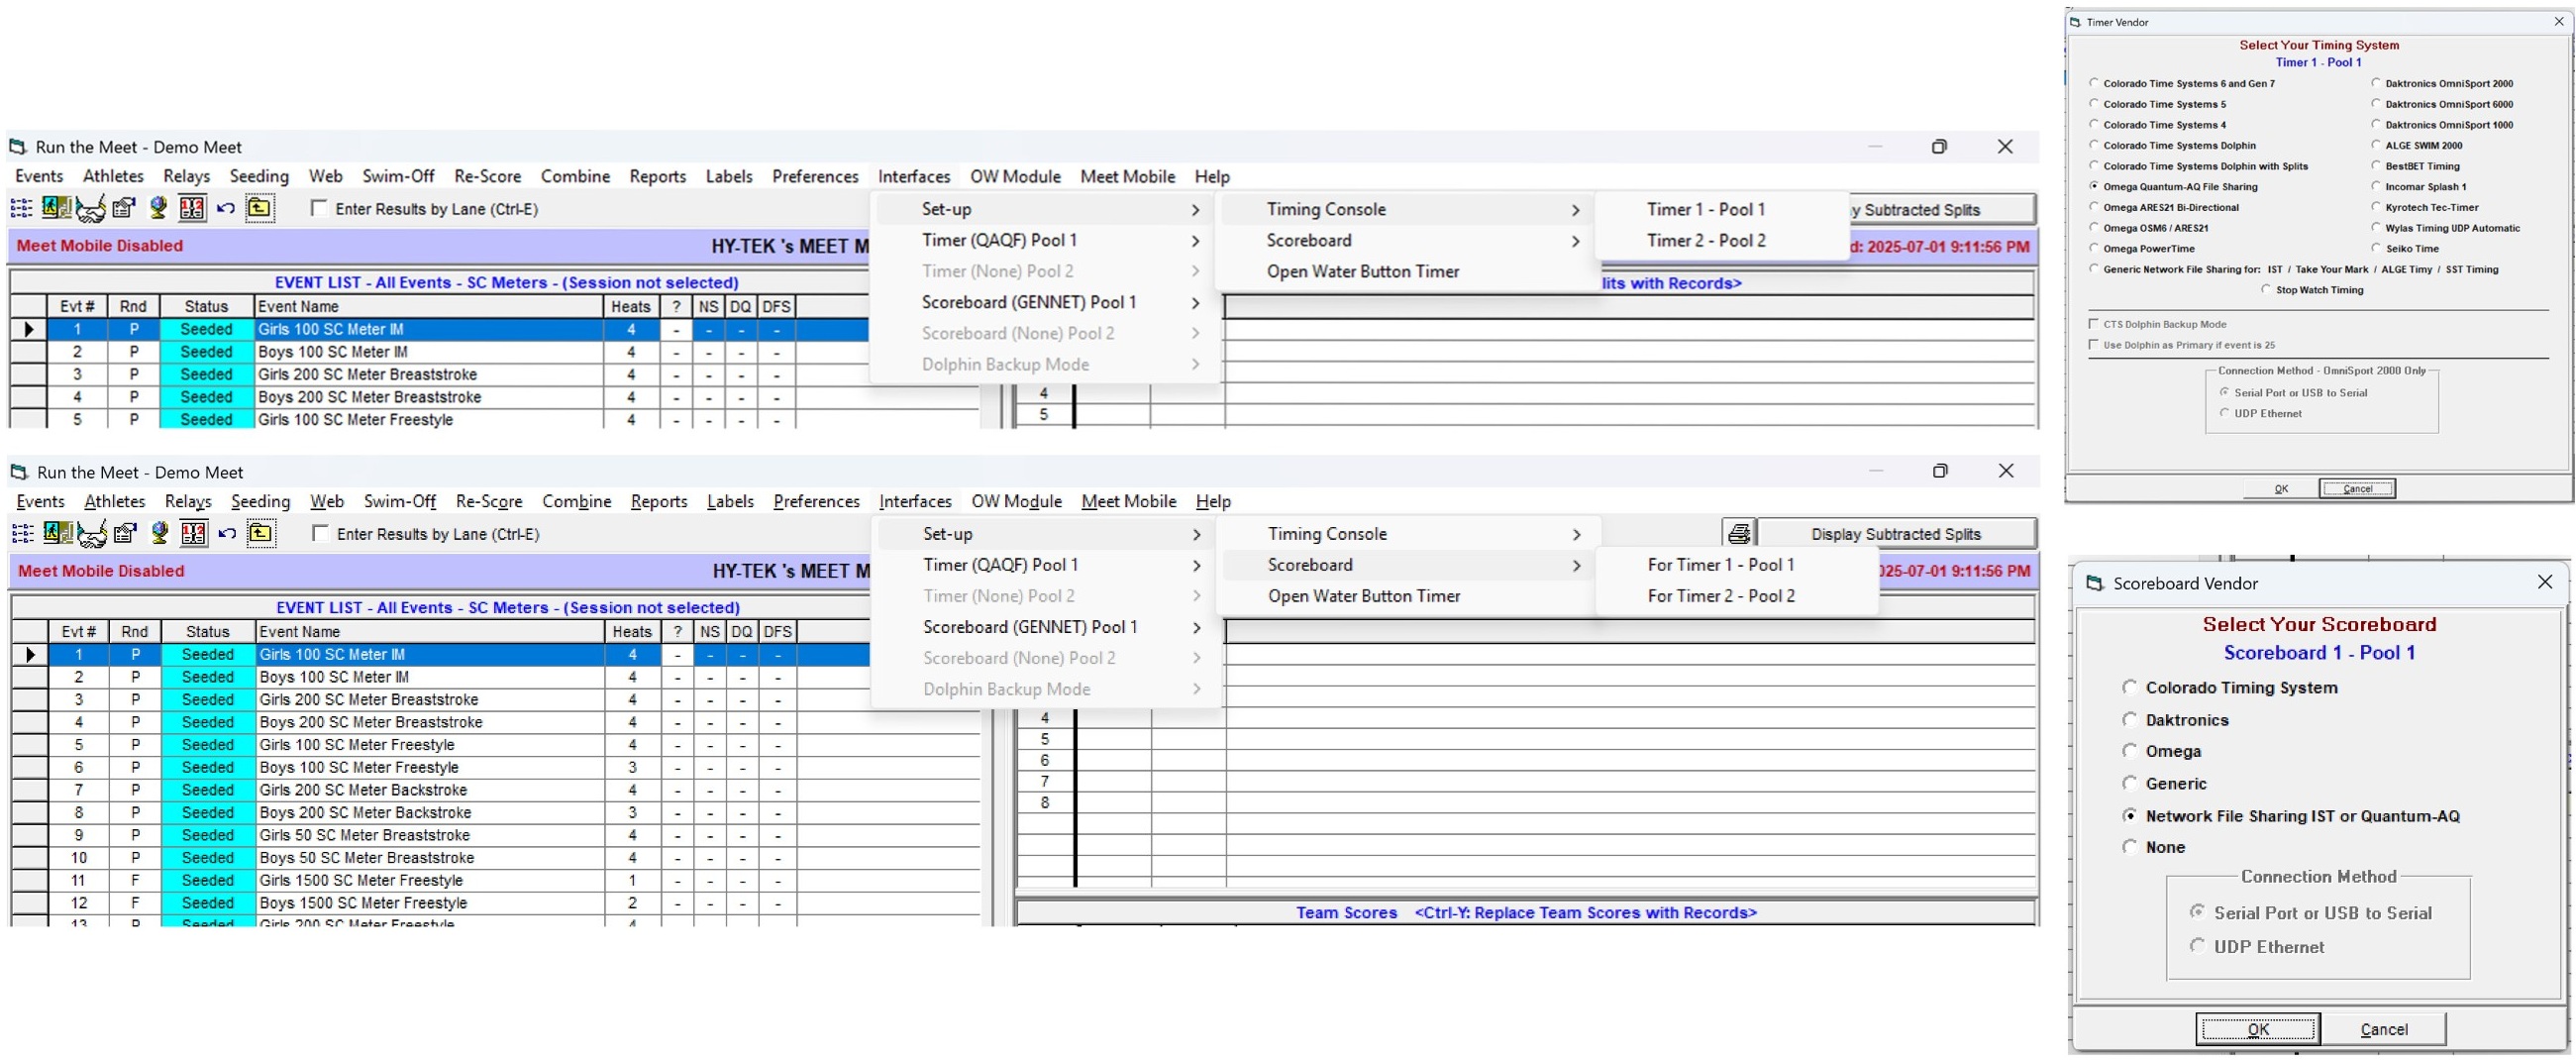Expand Timer (QAQF) Pool 1 submenu in upper window

click(1046, 240)
